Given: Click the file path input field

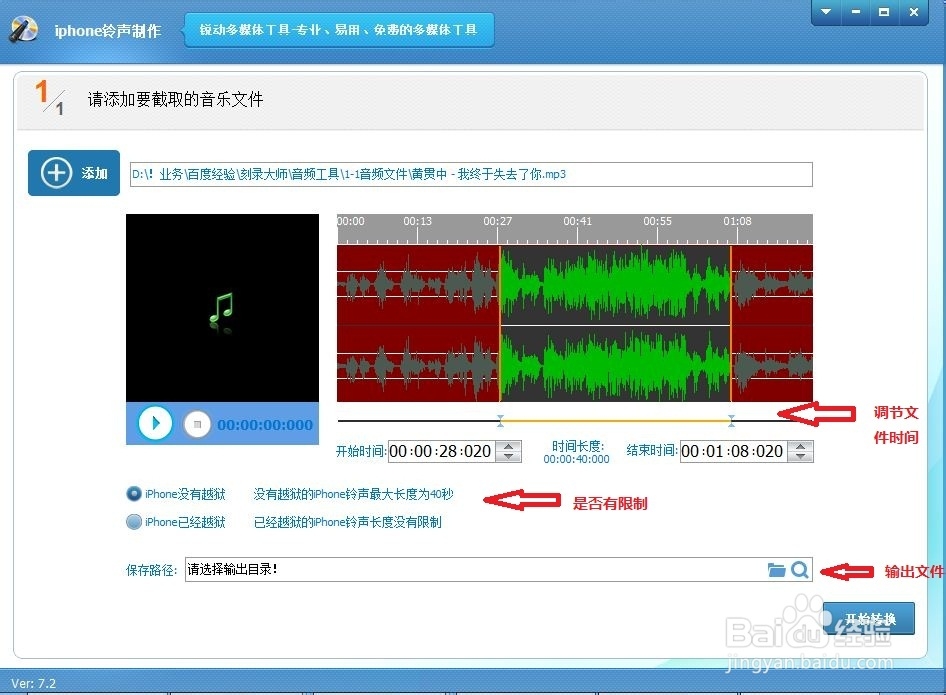Looking at the screenshot, I should [x=471, y=174].
